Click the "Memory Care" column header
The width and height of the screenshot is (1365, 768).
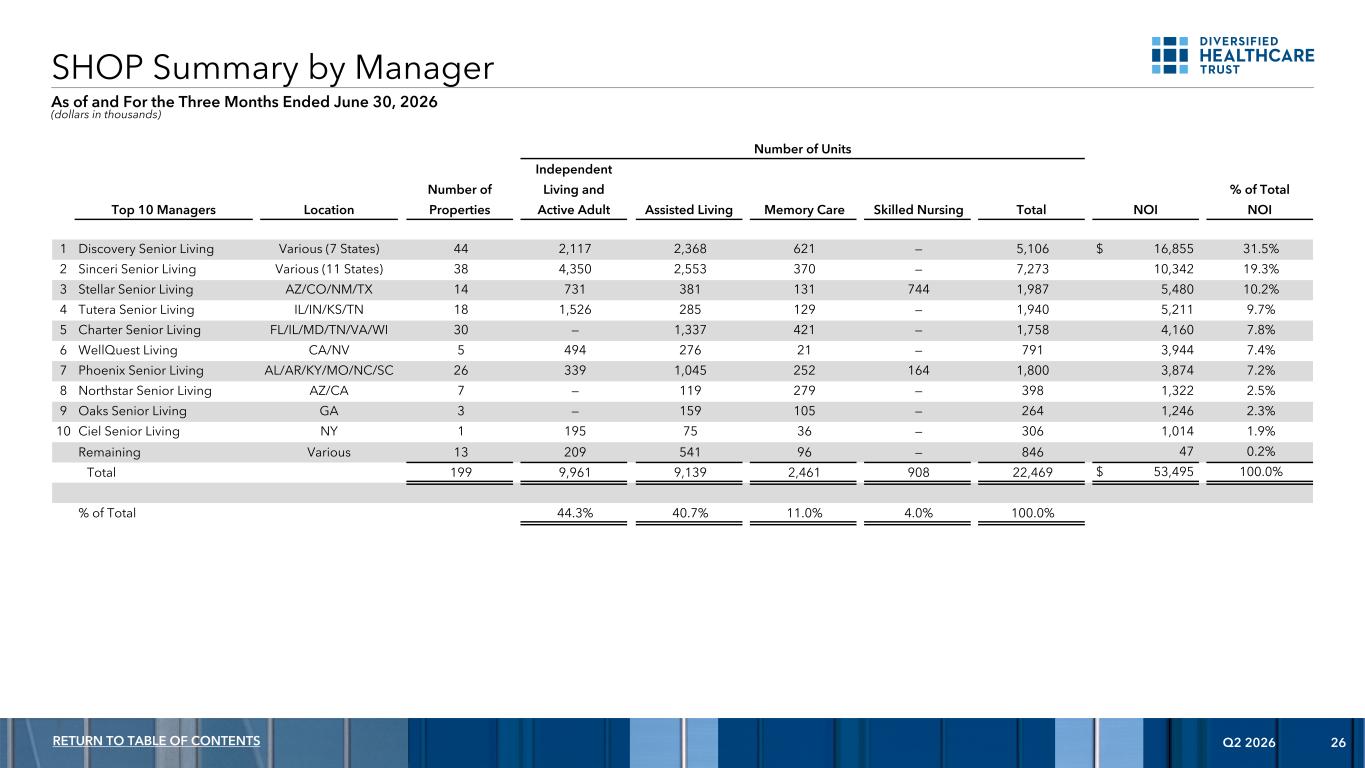[x=803, y=210]
